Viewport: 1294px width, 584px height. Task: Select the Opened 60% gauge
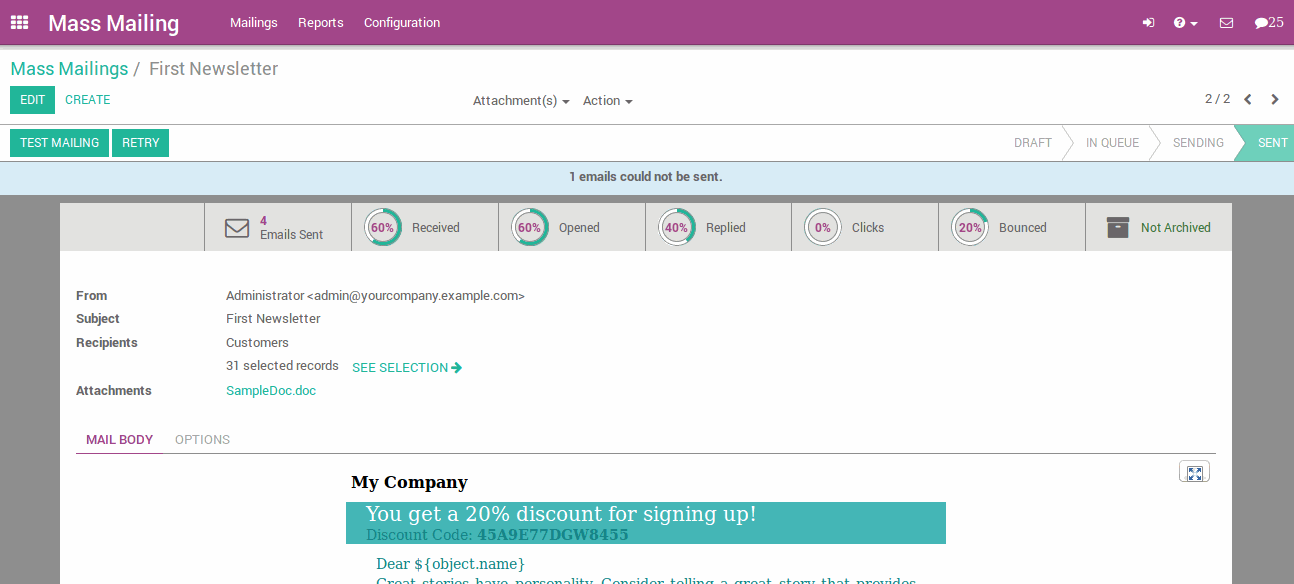click(x=529, y=227)
